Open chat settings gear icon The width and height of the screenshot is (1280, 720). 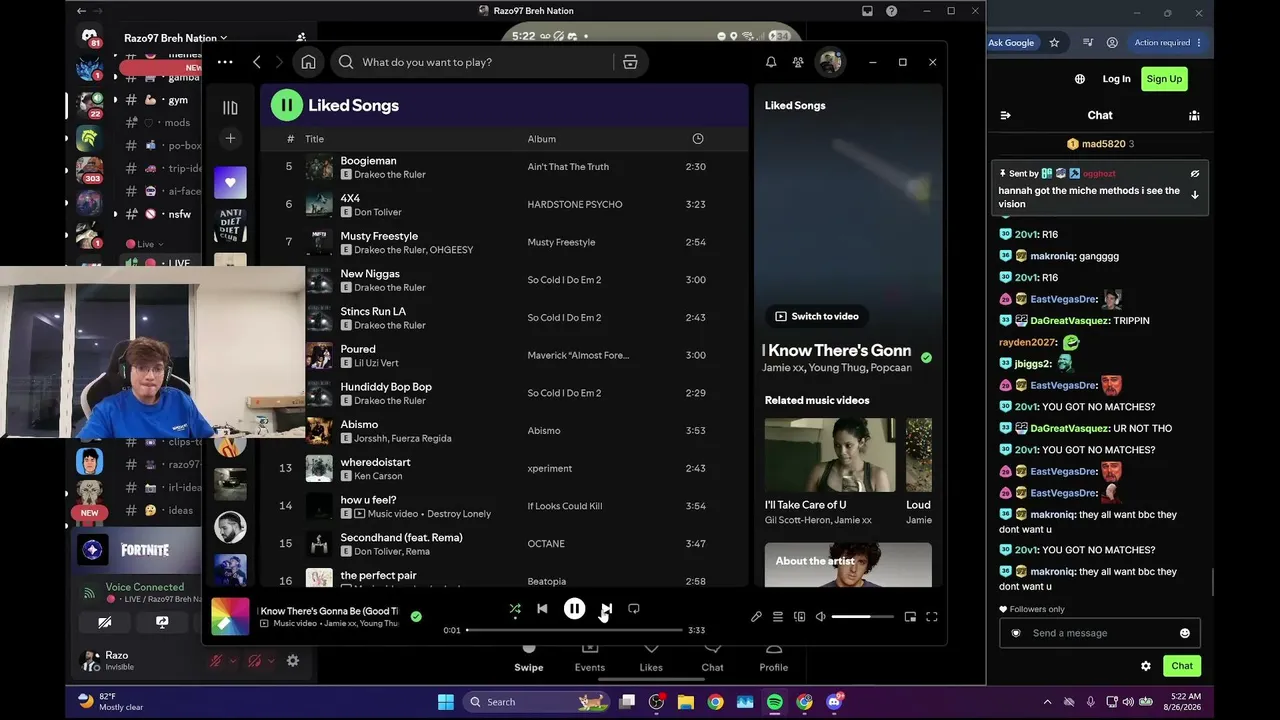tap(1146, 666)
